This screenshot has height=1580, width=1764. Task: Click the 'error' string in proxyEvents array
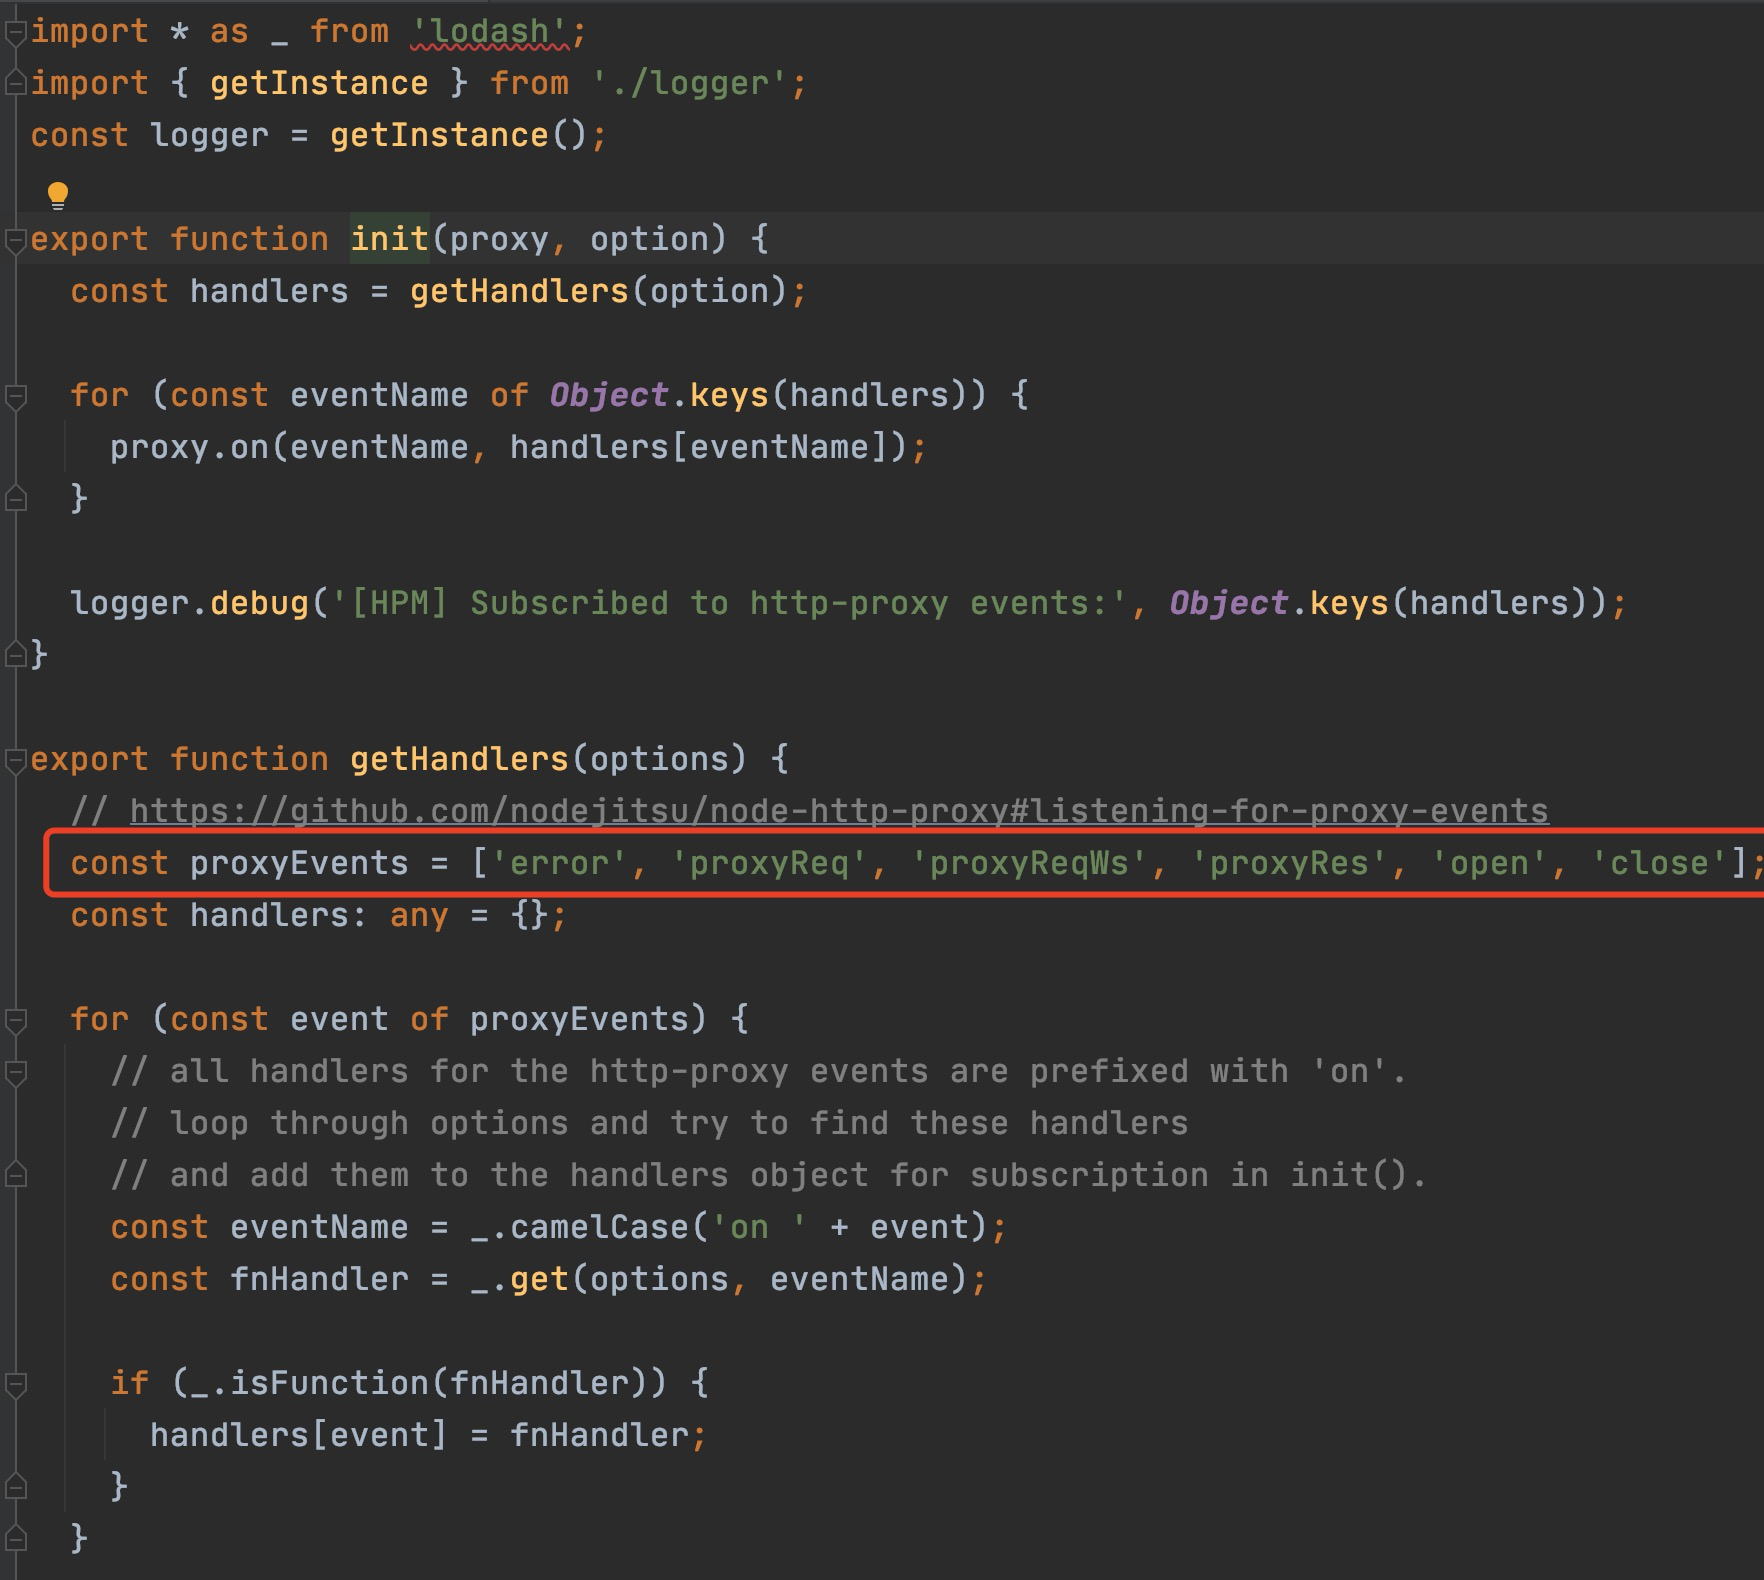tap(559, 864)
